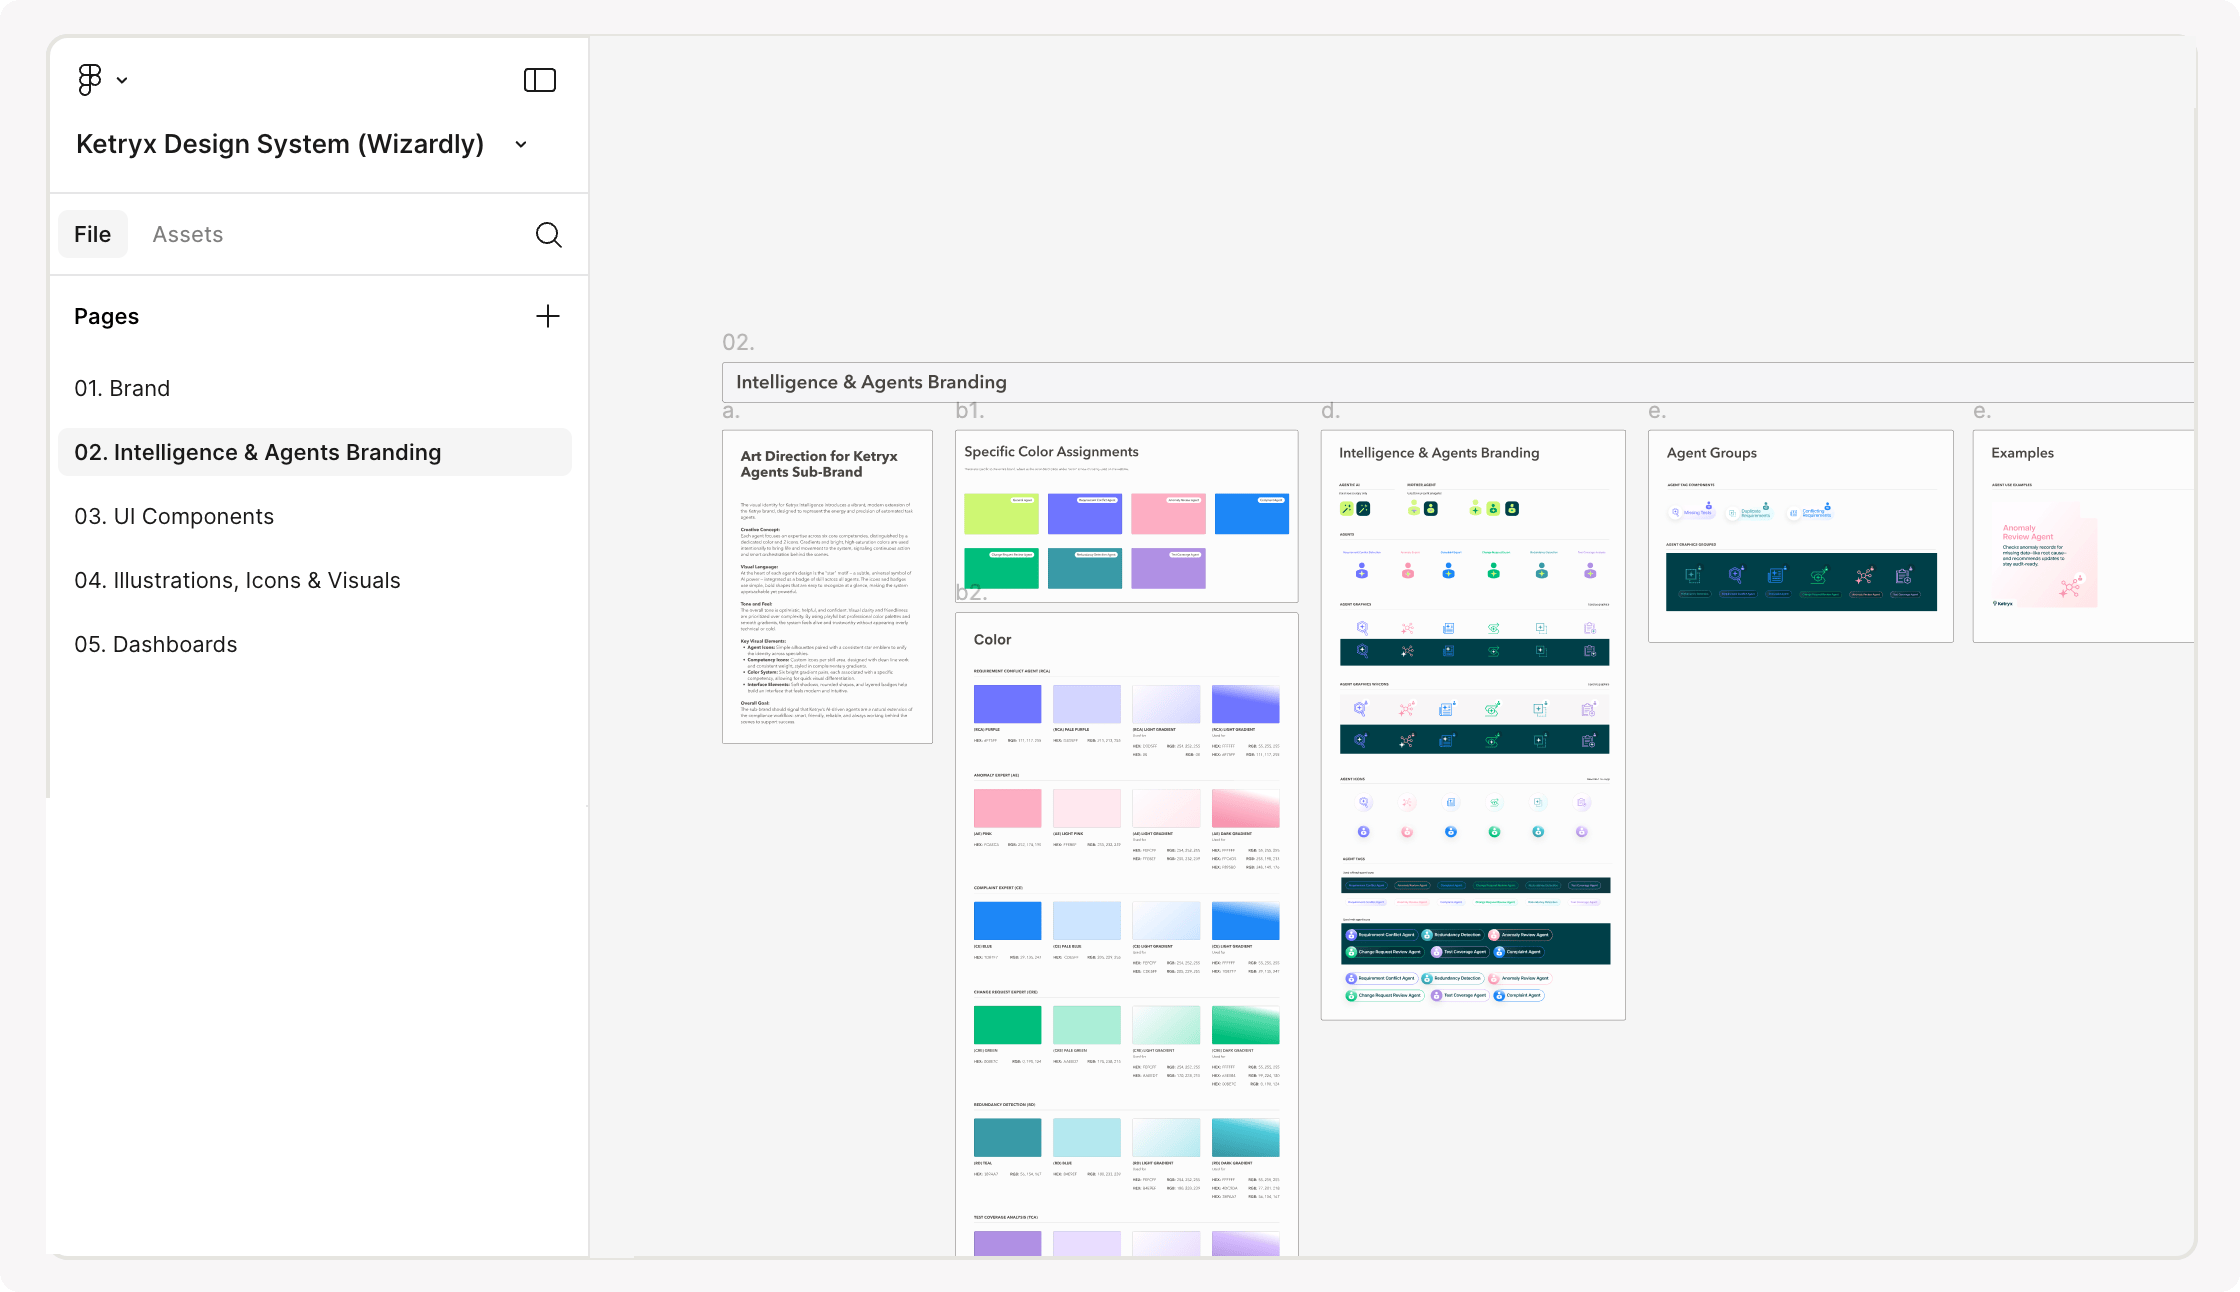Navigate to the 05. Dashboards page
The image size is (2240, 1292).
156,645
